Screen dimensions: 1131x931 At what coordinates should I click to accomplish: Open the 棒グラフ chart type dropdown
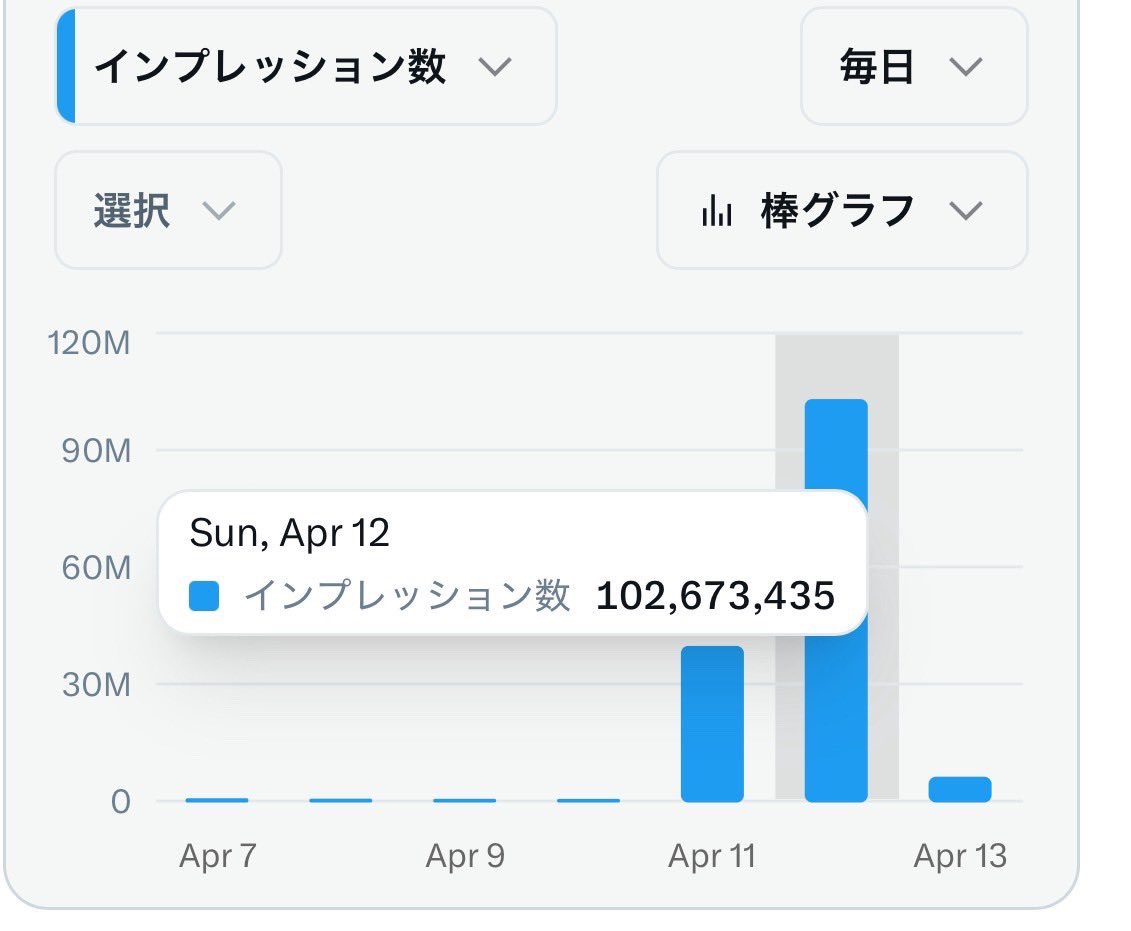pos(842,211)
